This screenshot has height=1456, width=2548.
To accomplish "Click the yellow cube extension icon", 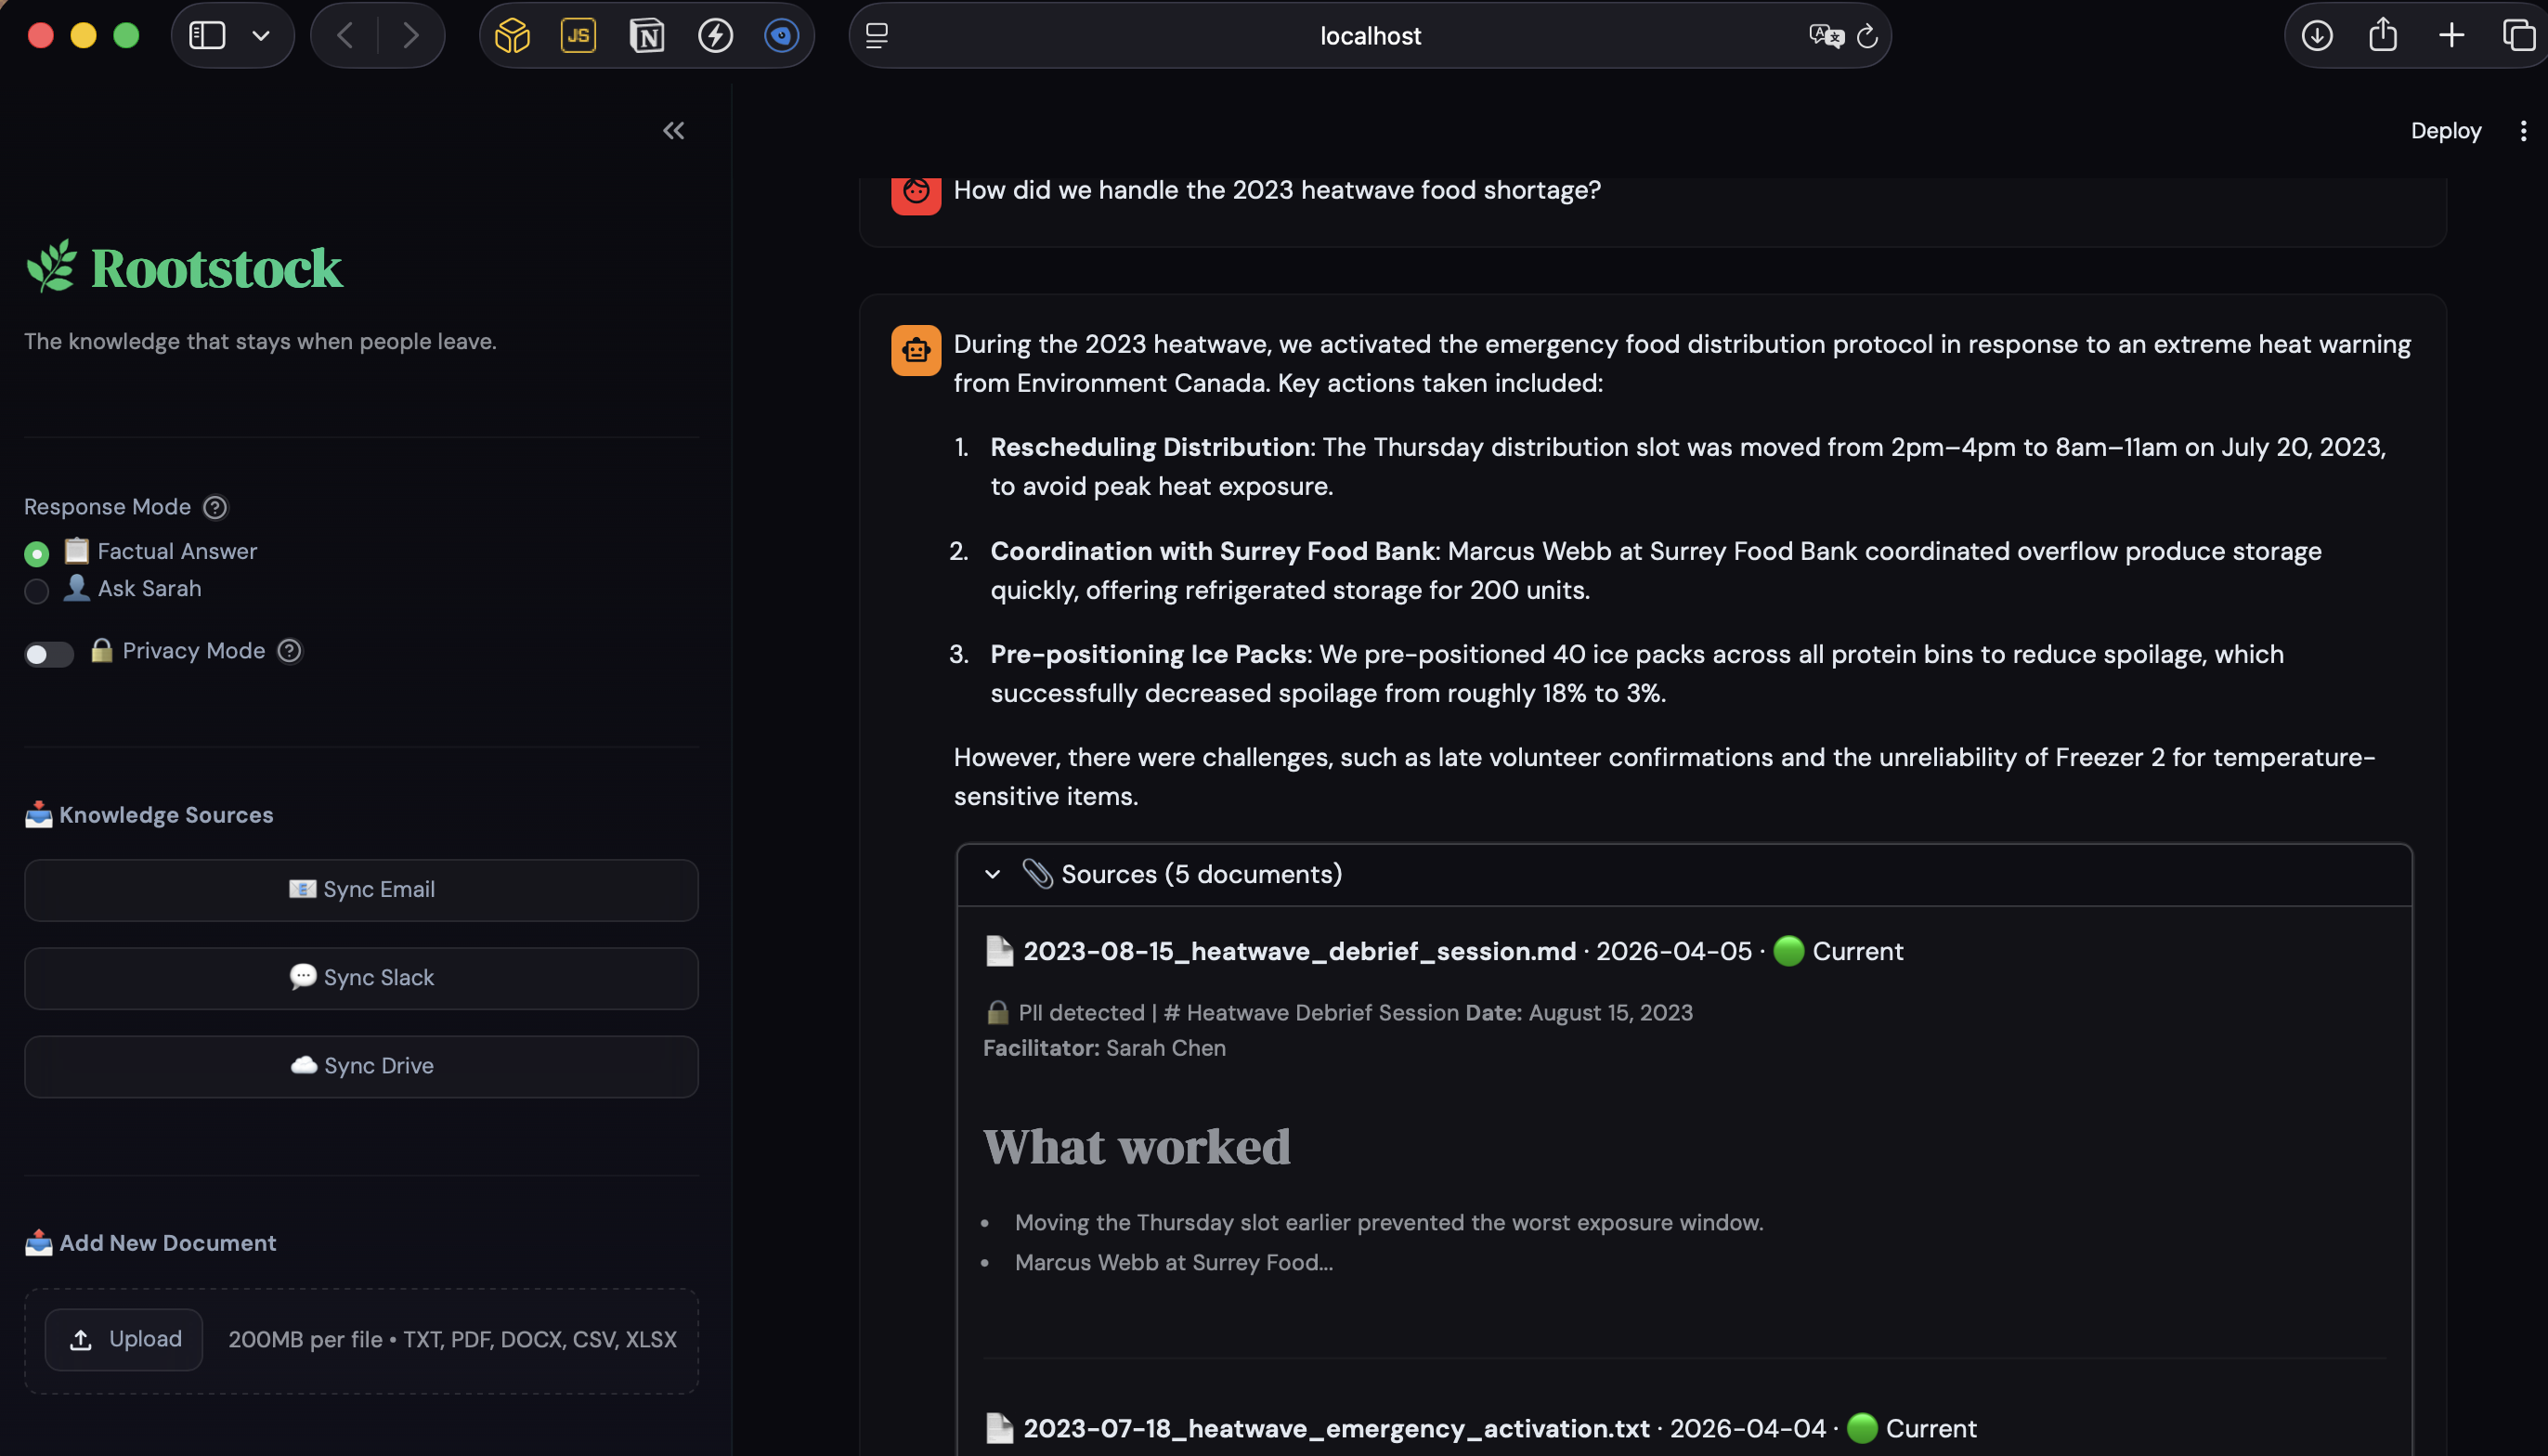I will pyautogui.click(x=512, y=36).
